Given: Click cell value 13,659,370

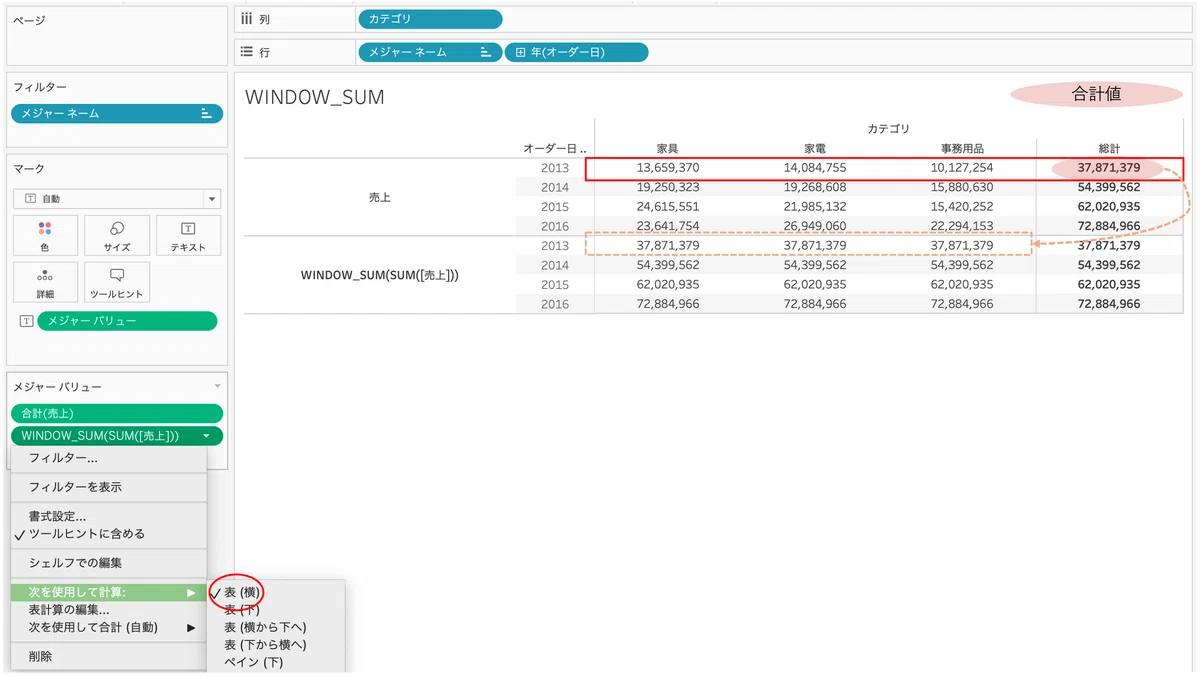Looking at the screenshot, I should [667, 168].
